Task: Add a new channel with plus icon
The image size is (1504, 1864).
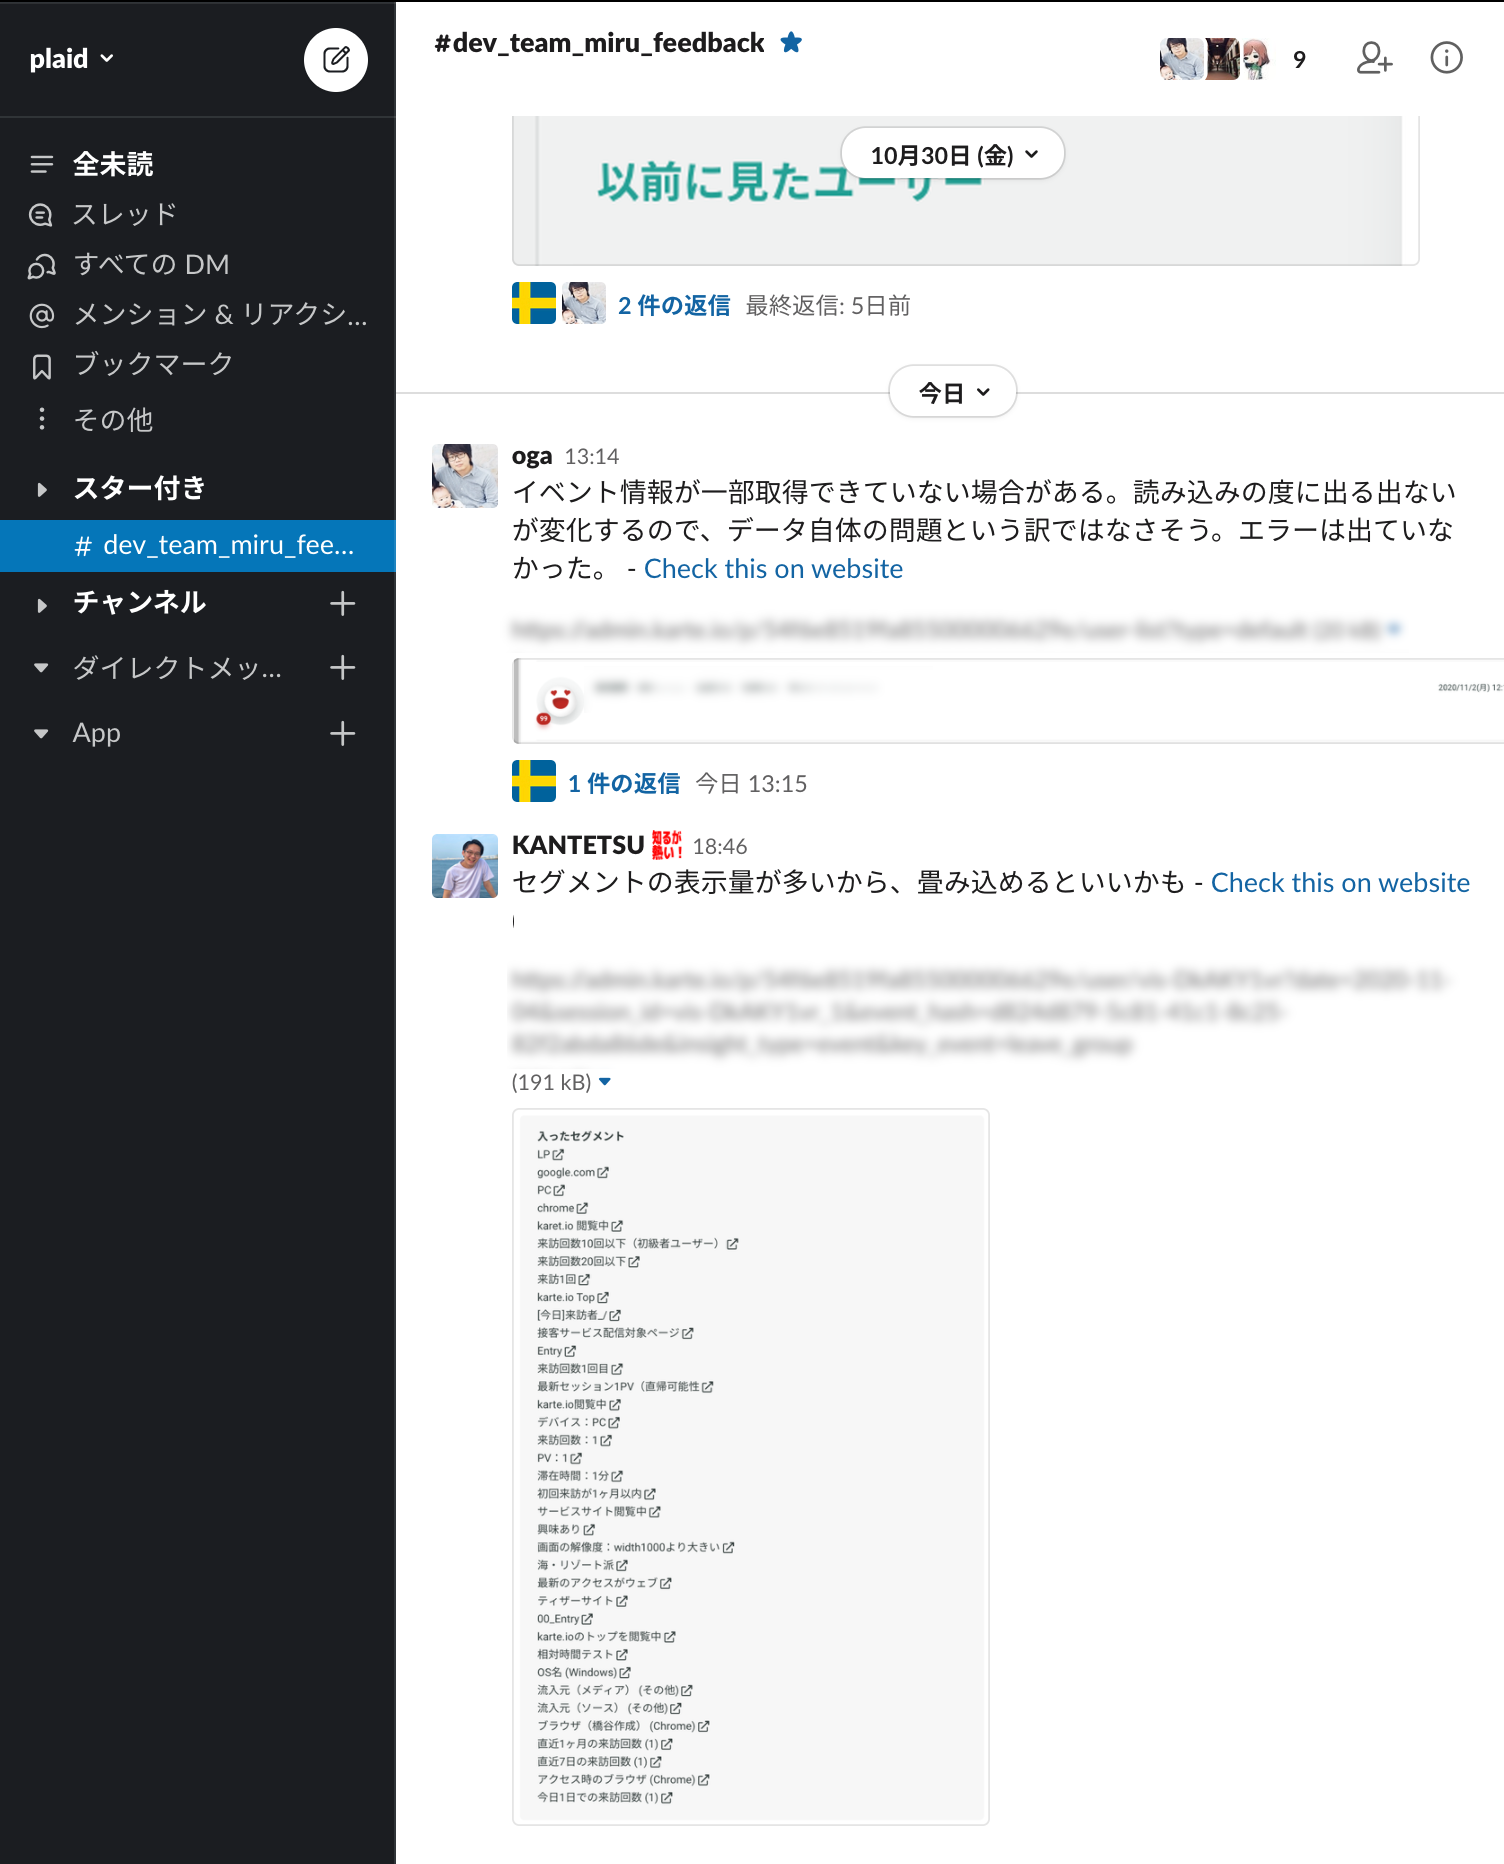Action: [x=342, y=603]
